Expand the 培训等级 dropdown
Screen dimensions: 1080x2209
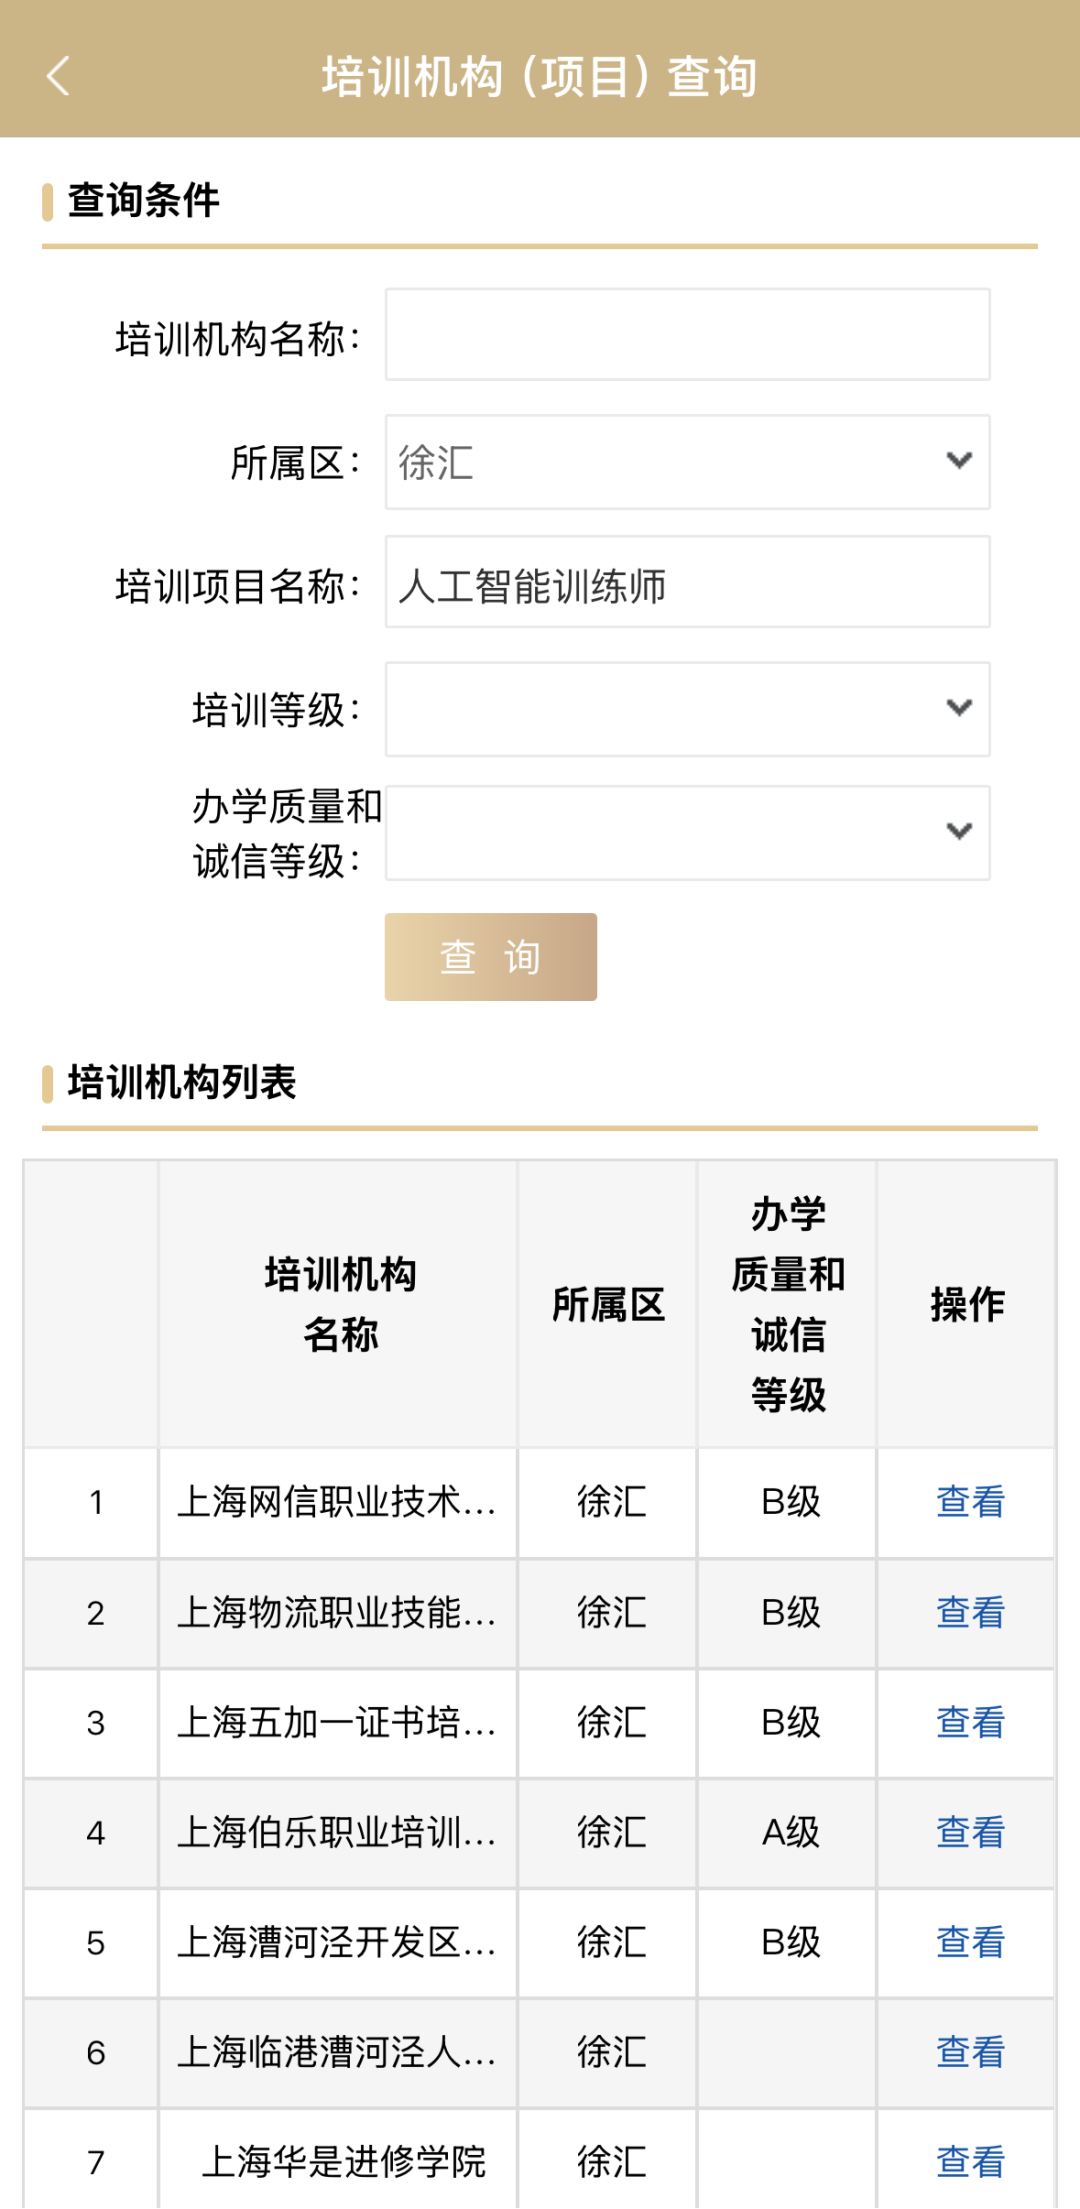[688, 709]
